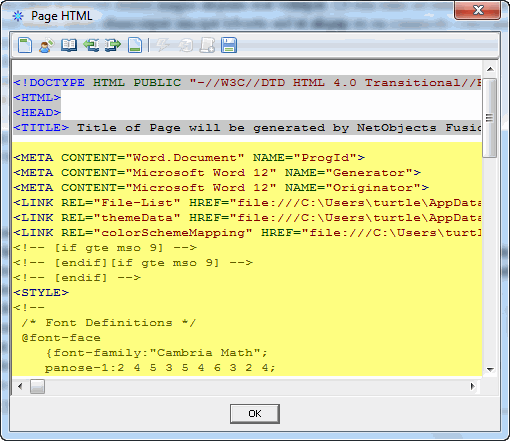
Task: Click the vertical scrollbar down arrow
Action: pyautogui.click(x=490, y=369)
